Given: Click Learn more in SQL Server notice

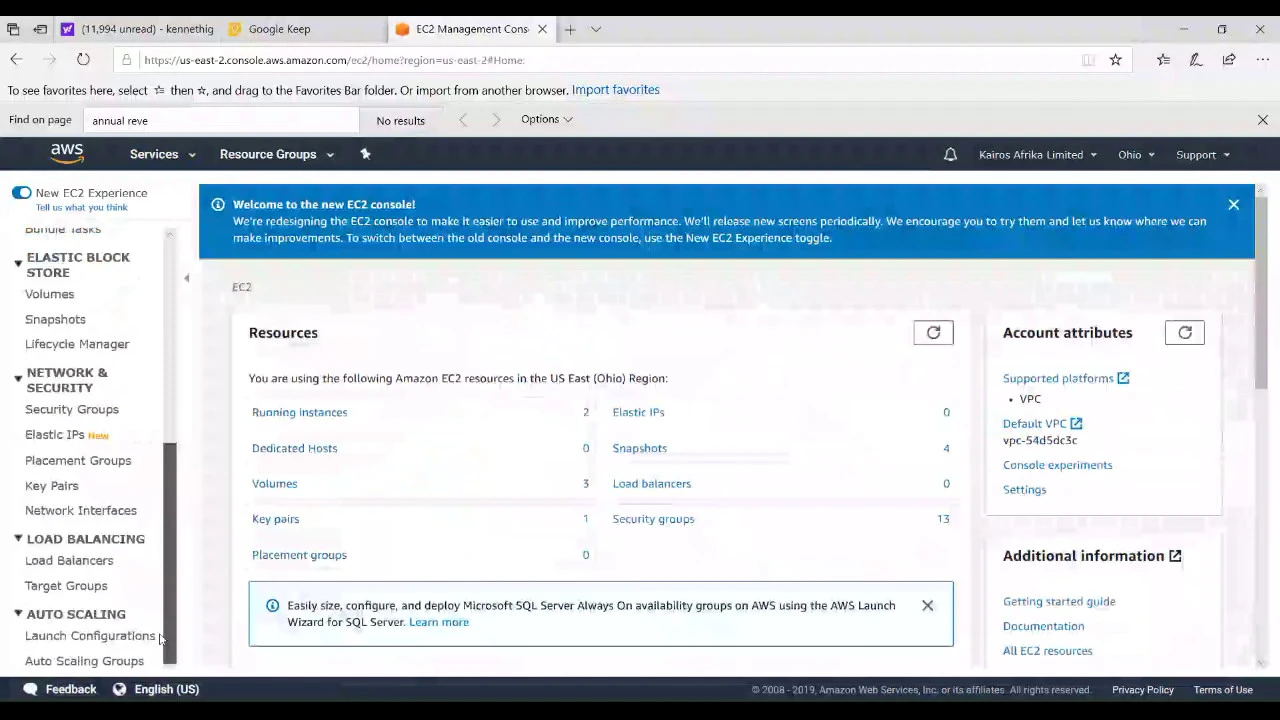Looking at the screenshot, I should 438,622.
